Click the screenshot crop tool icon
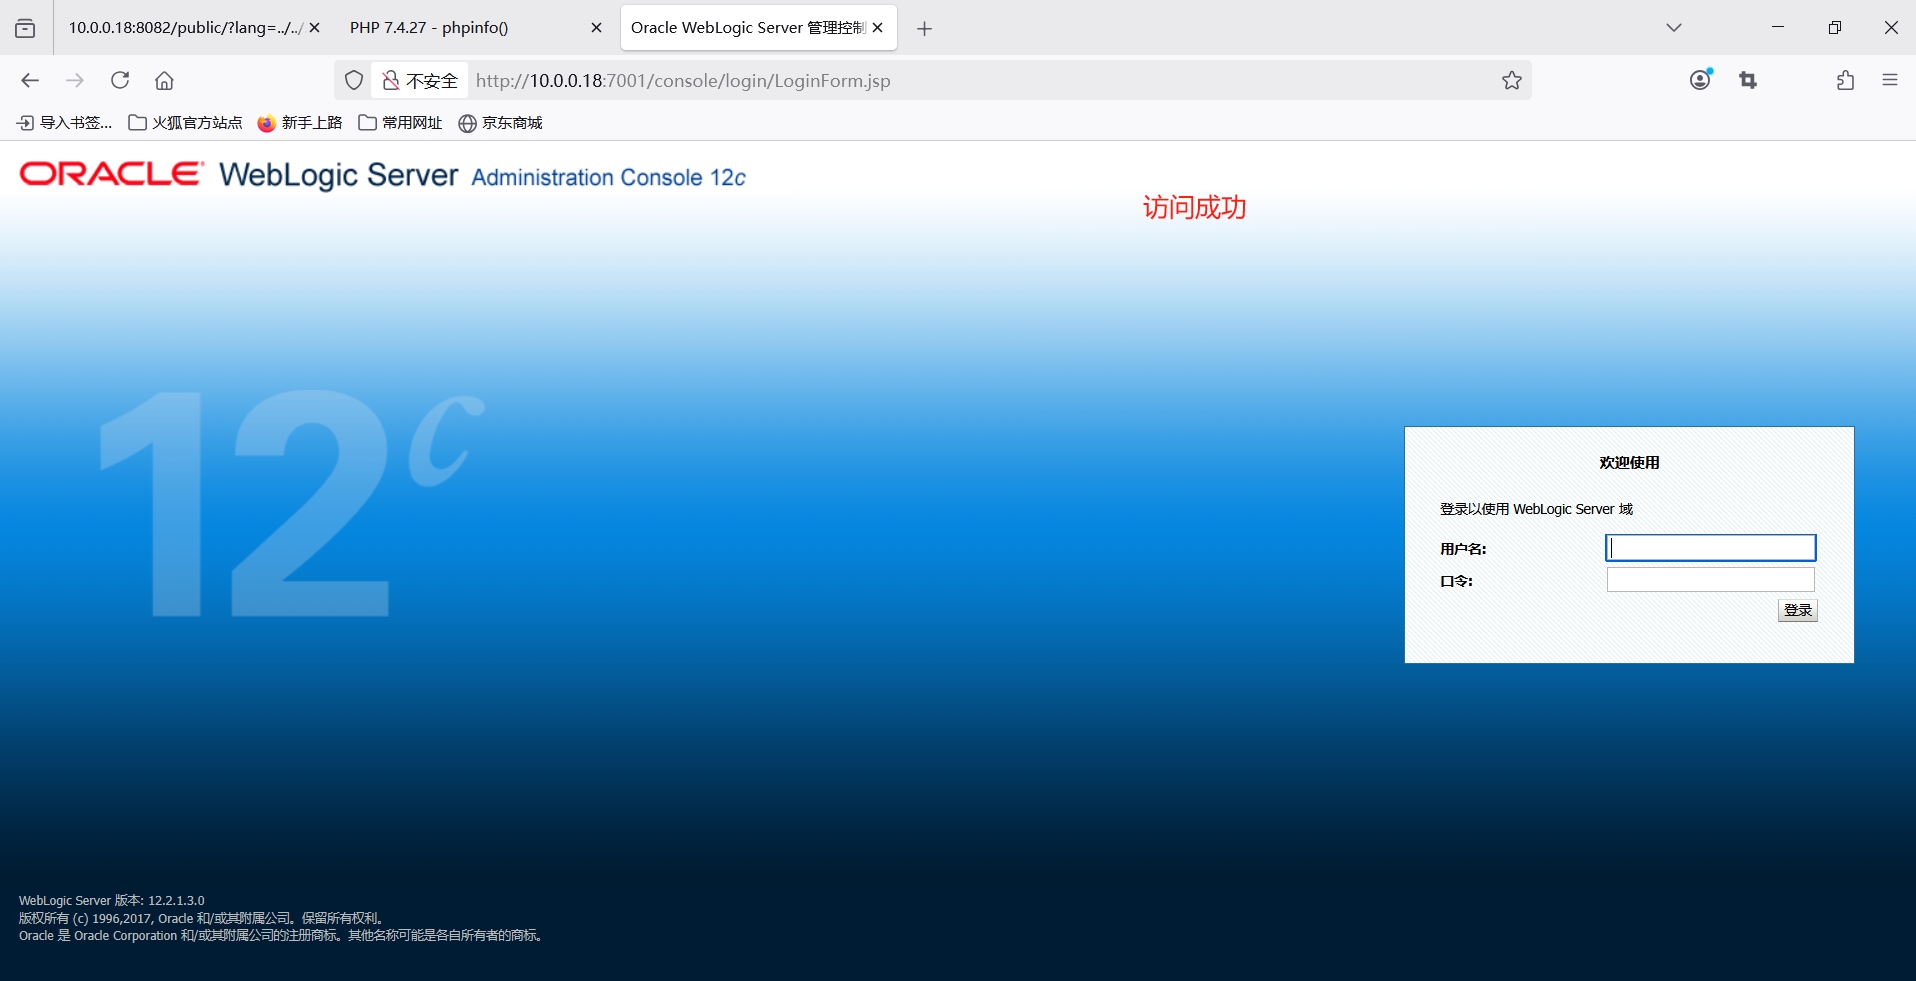Viewport: 1916px width, 981px height. [x=1748, y=80]
